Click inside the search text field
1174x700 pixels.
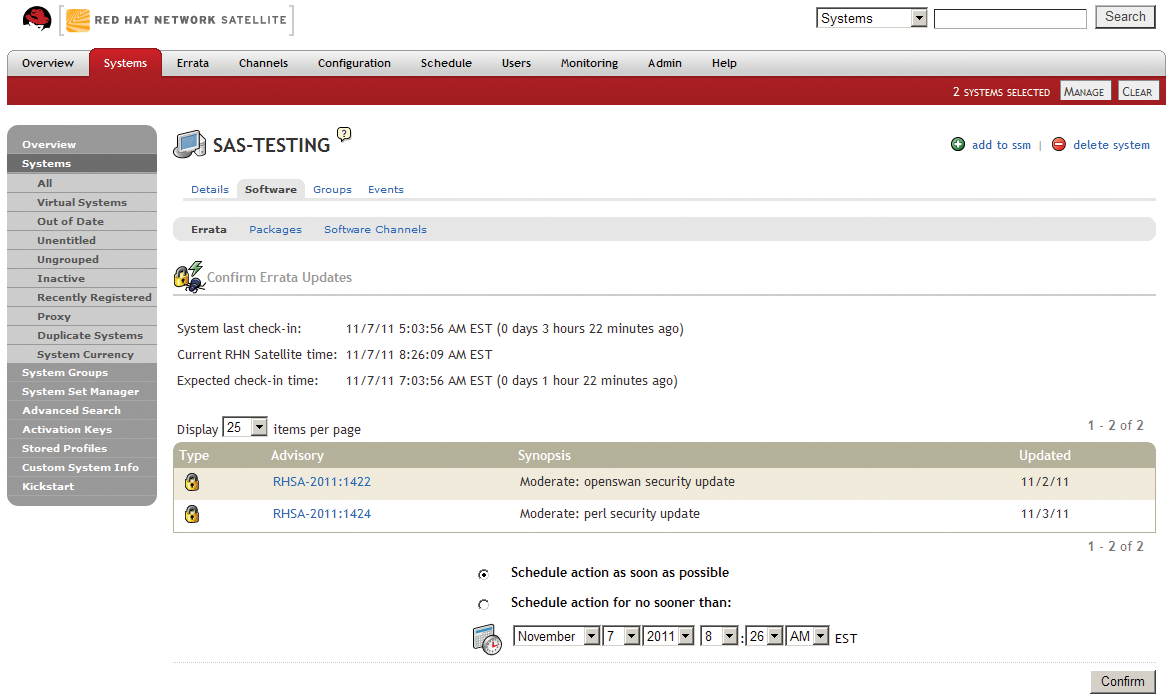point(1010,17)
